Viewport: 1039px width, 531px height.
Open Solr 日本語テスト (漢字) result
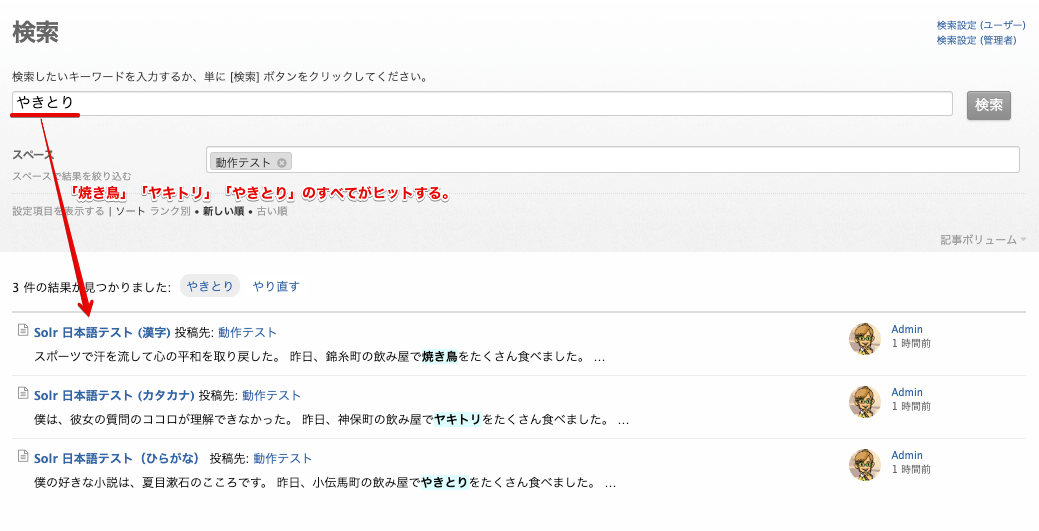click(102, 333)
